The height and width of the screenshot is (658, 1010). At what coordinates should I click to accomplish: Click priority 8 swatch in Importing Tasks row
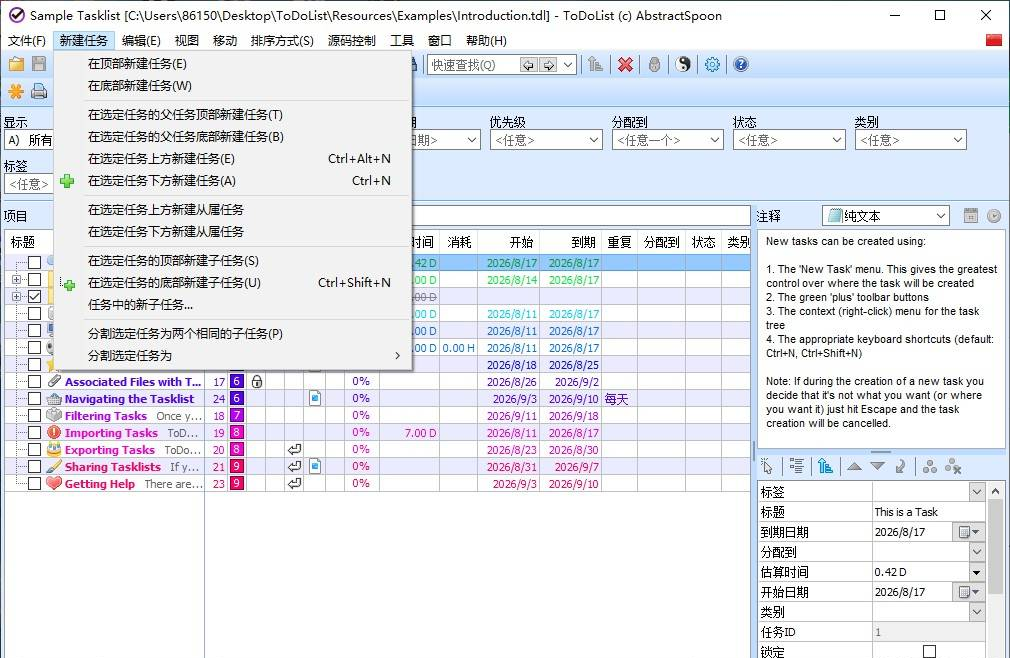[237, 433]
